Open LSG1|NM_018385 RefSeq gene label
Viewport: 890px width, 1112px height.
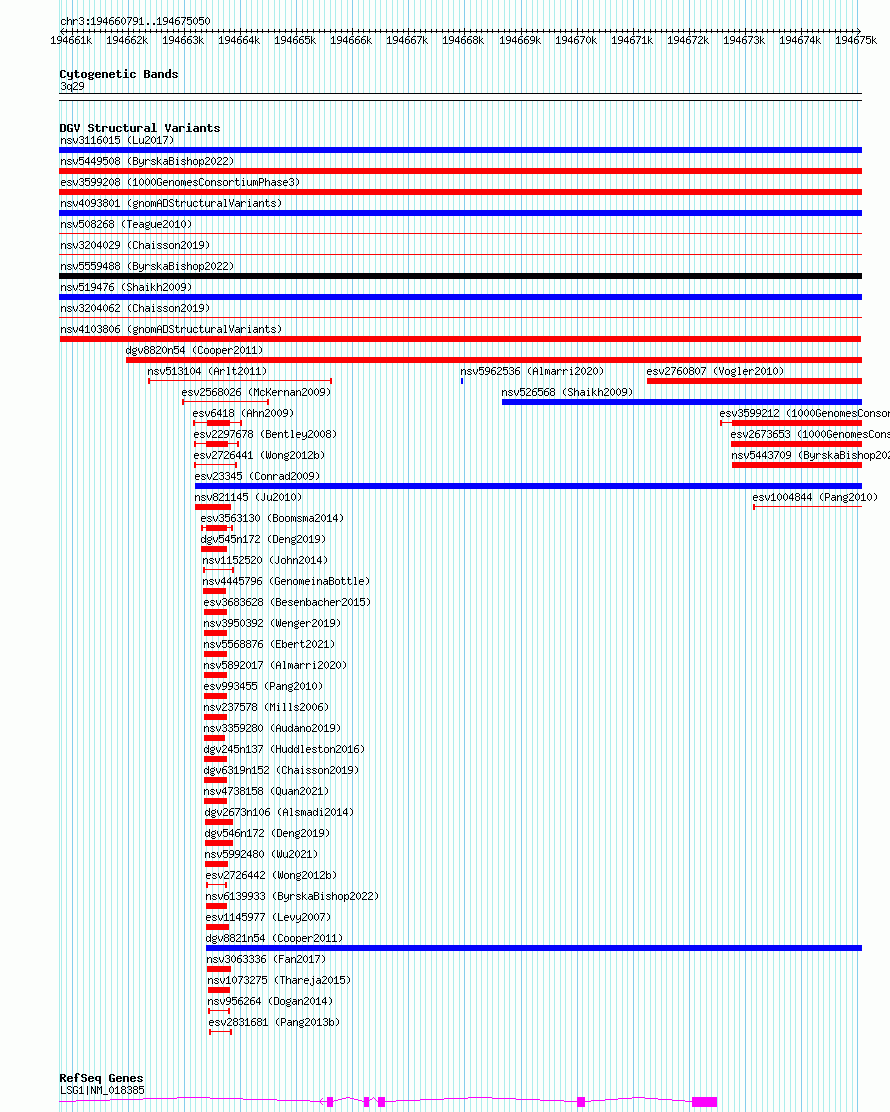pyautogui.click(x=102, y=1091)
